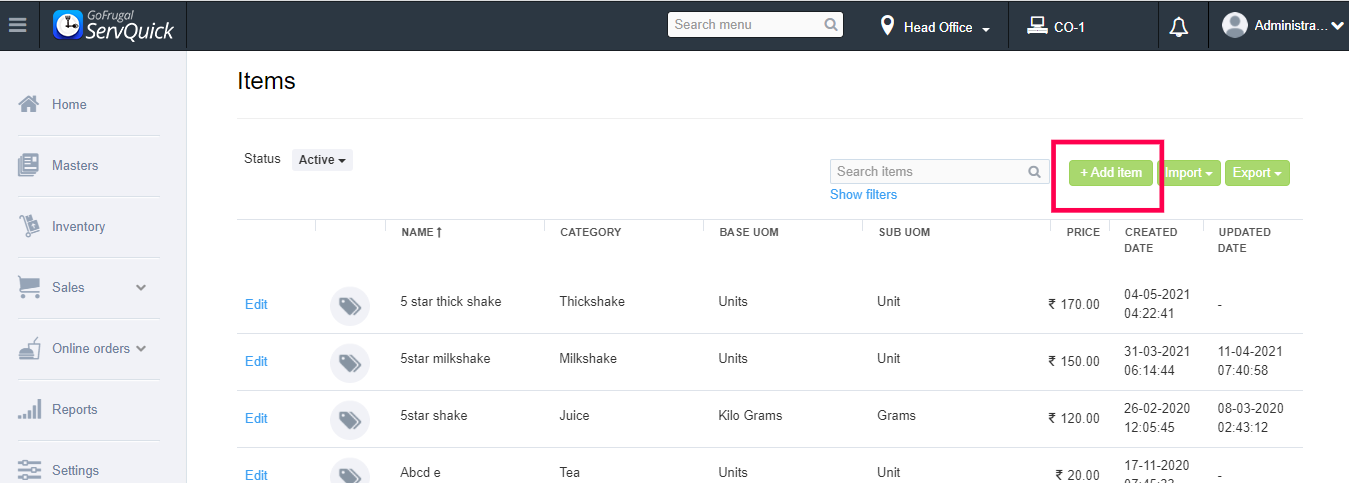The width and height of the screenshot is (1349, 483).
Task: Expand the Head Office location dropdown
Action: click(x=937, y=27)
